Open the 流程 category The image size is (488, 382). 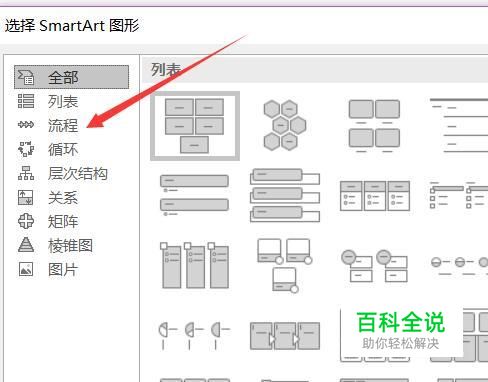point(63,125)
